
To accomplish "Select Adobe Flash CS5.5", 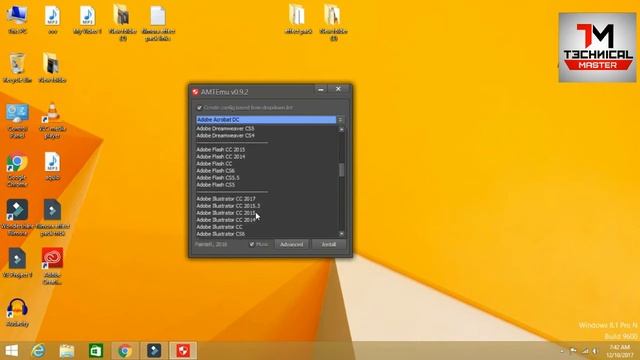I will 218,178.
